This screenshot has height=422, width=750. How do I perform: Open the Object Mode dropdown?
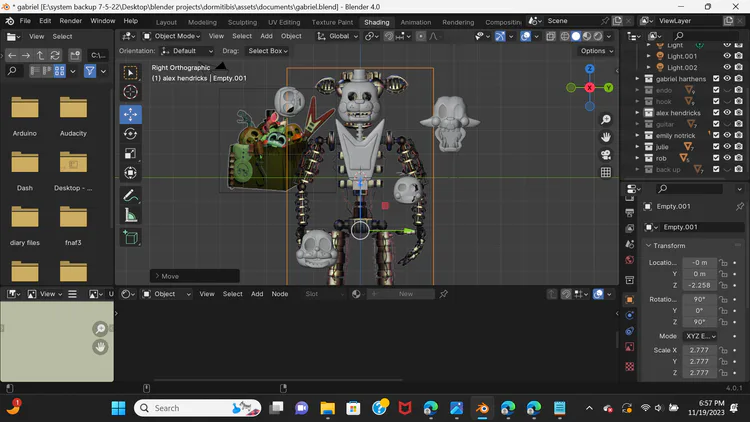[171, 36]
